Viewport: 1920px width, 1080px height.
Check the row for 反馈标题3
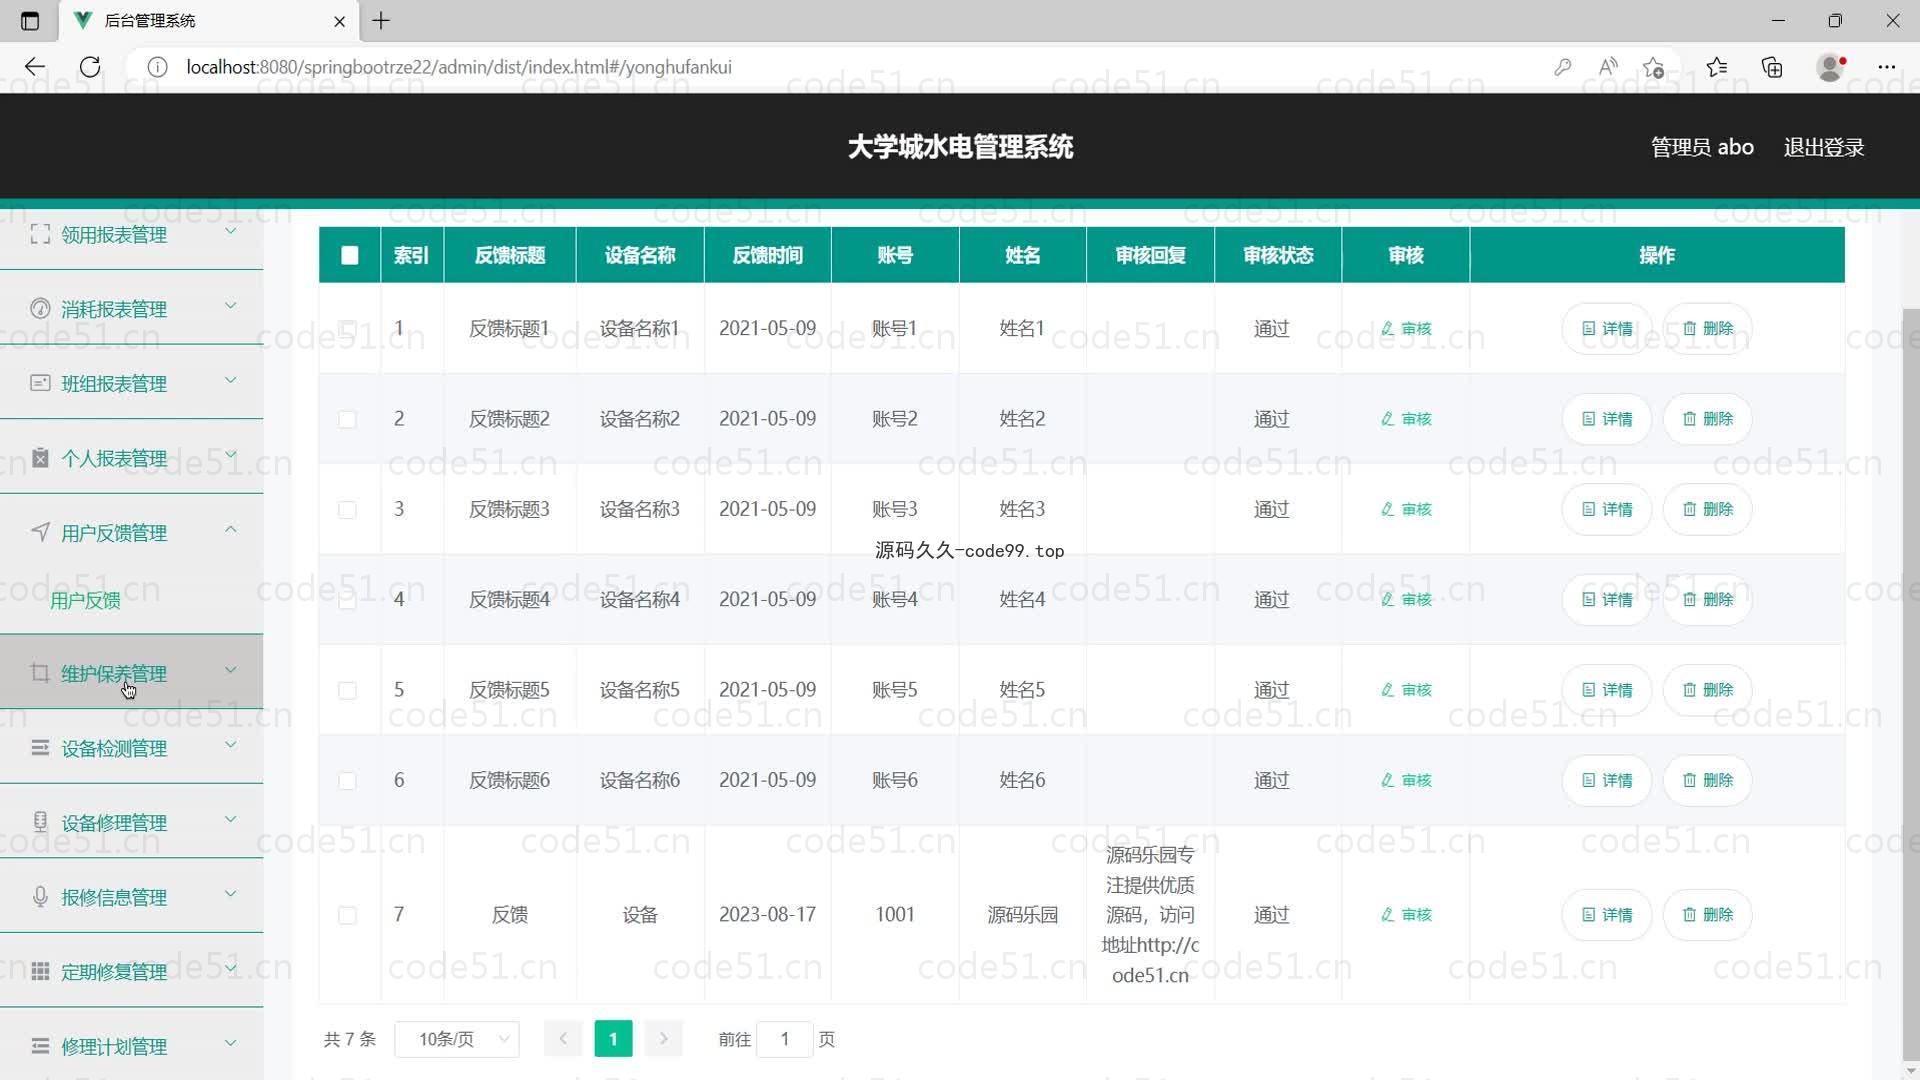[347, 510]
